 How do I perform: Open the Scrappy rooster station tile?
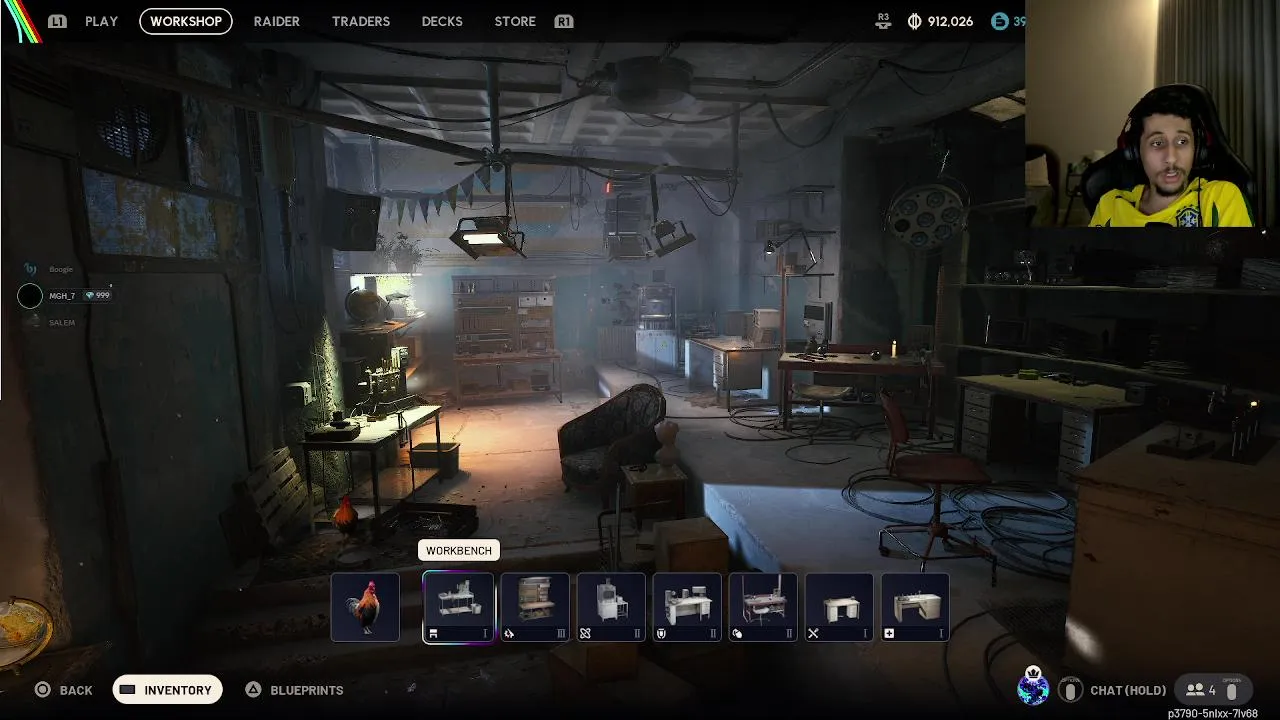tap(365, 607)
